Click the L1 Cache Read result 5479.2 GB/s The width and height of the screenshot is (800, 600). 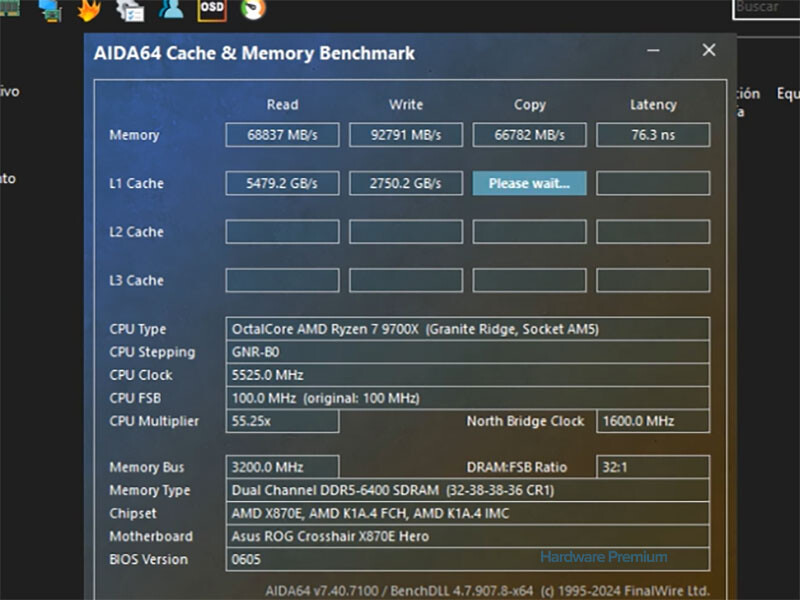283,183
